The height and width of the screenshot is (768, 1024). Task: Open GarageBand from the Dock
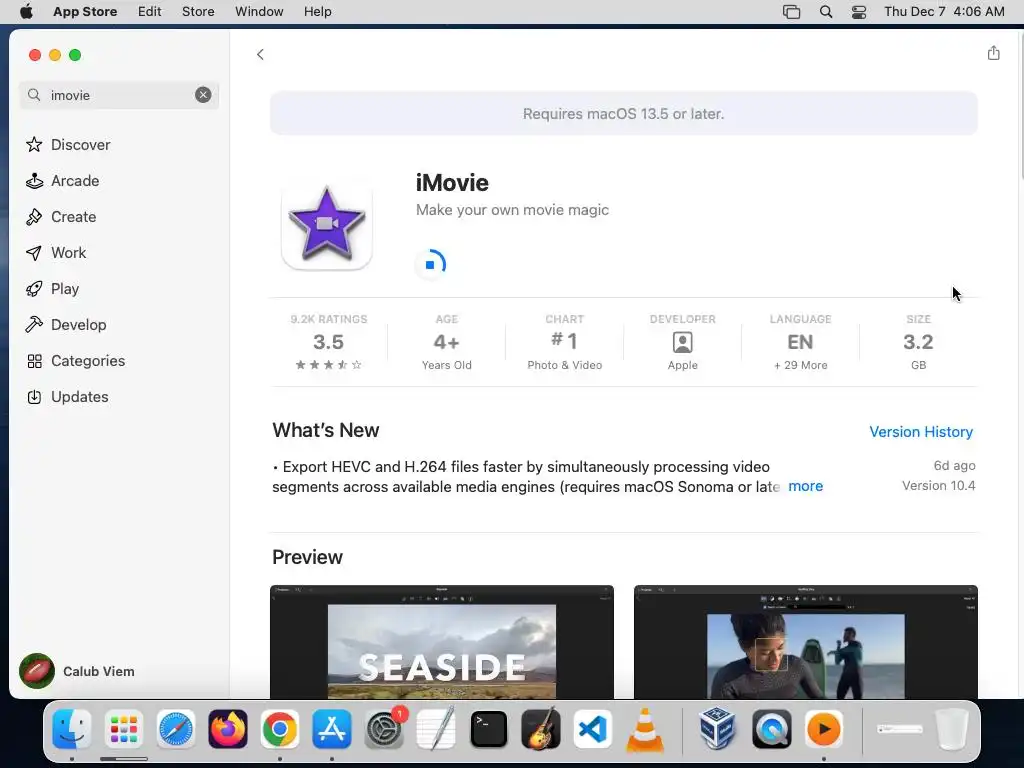[x=541, y=729]
